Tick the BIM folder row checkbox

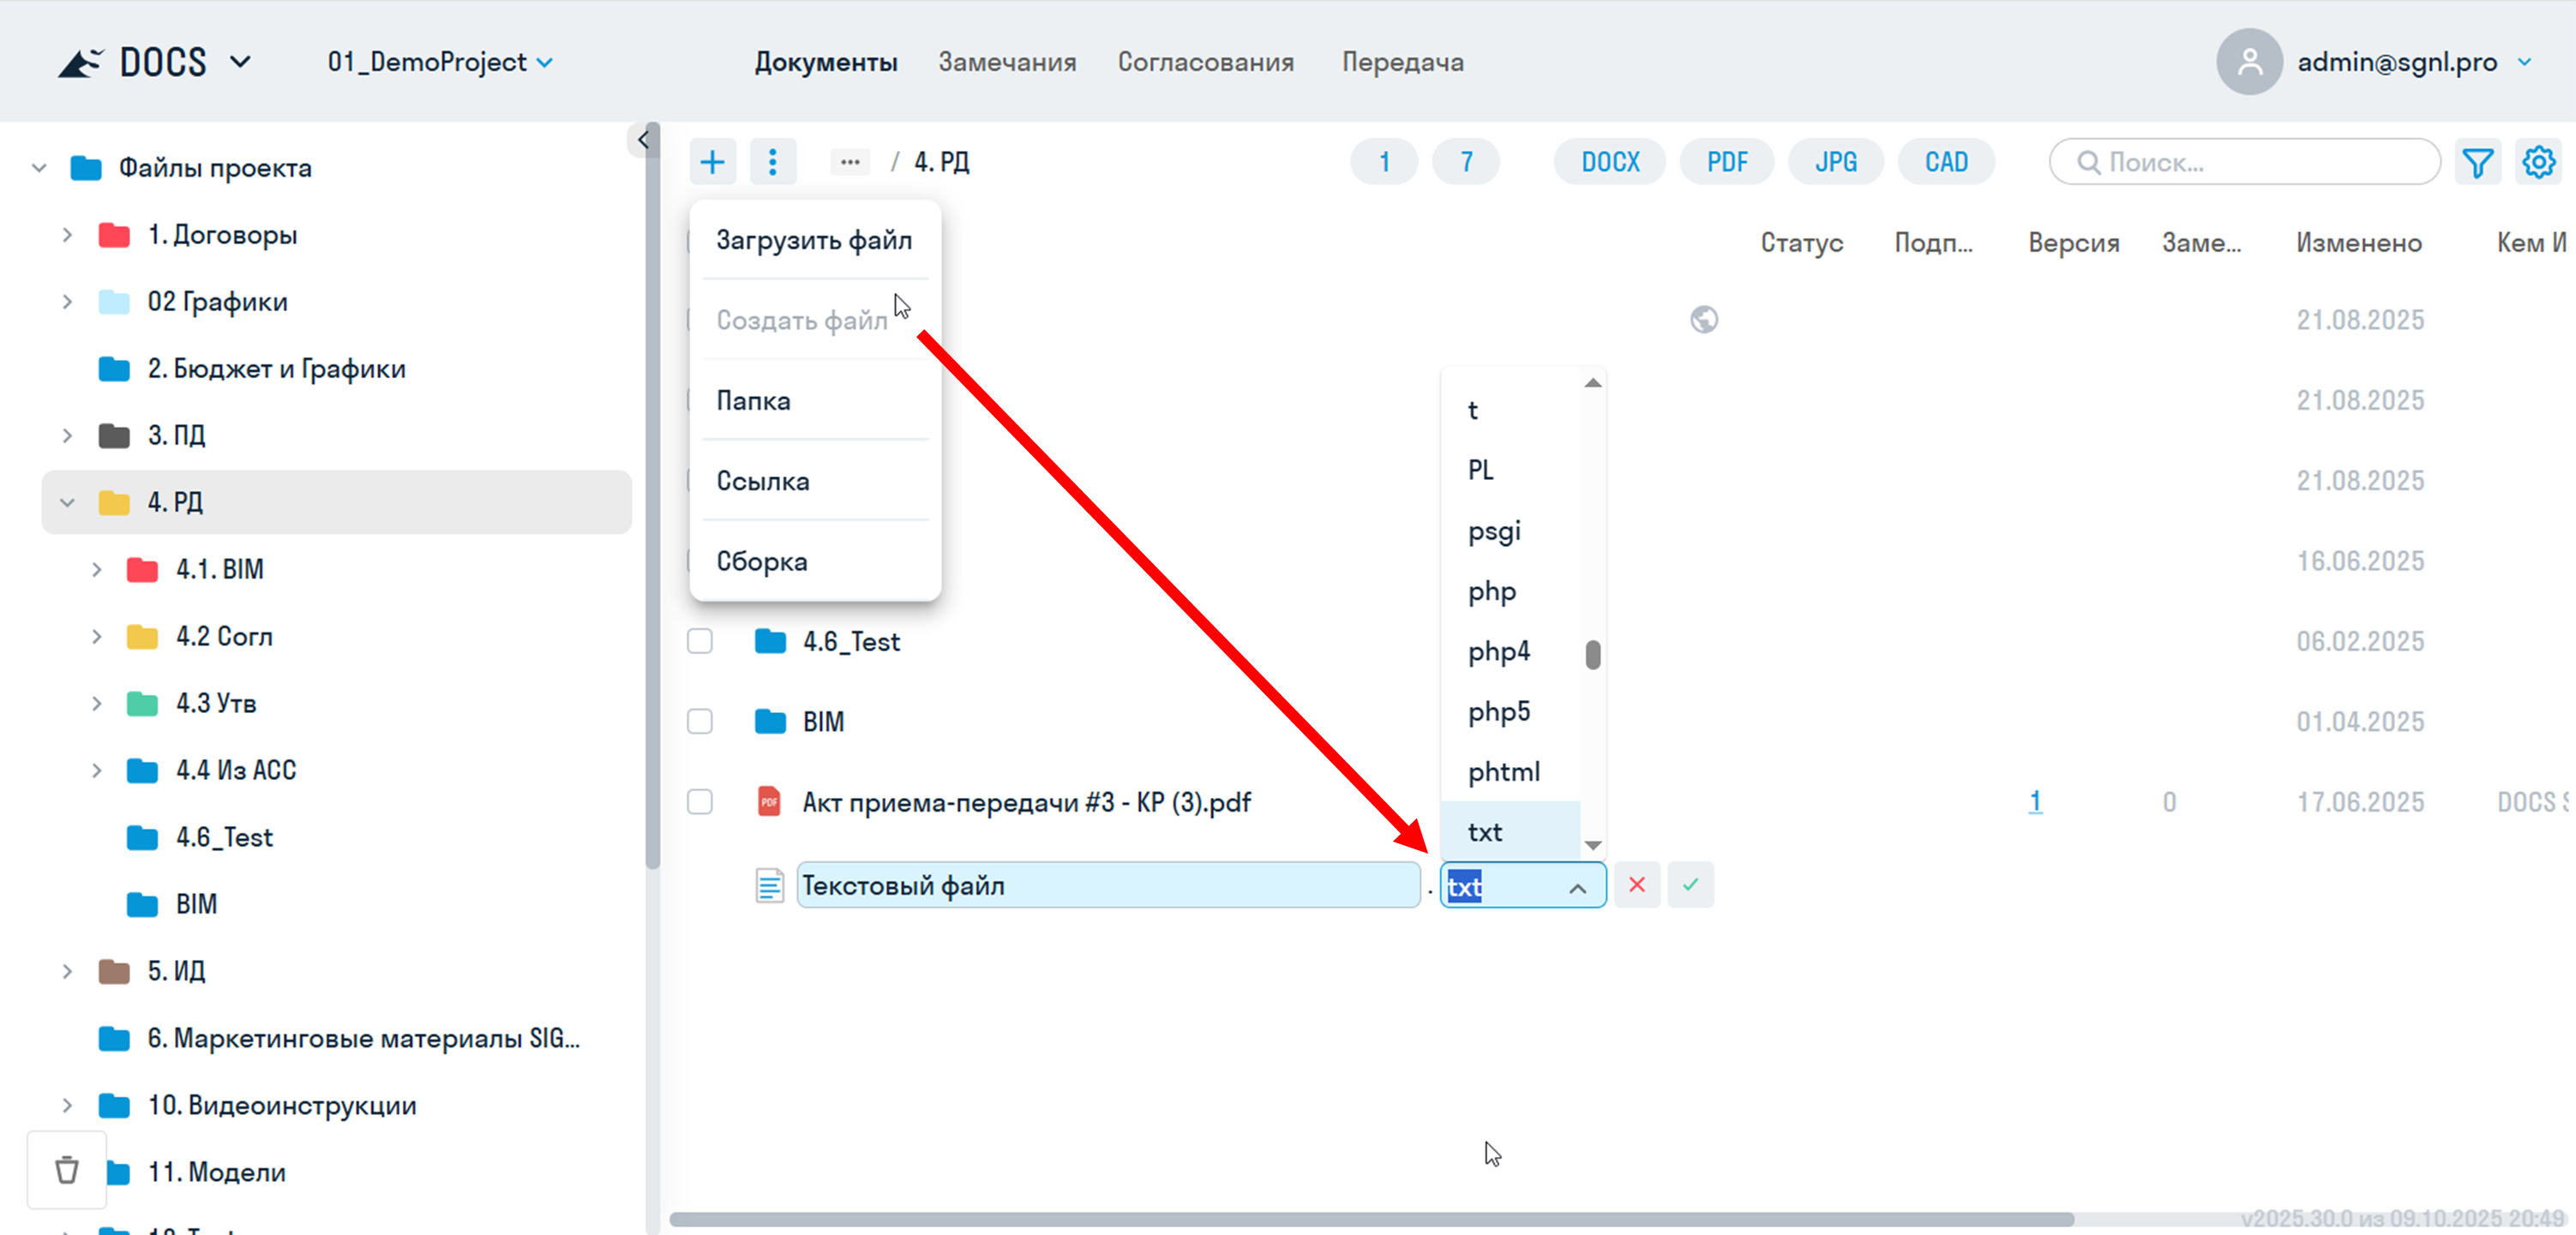pyautogui.click(x=700, y=721)
